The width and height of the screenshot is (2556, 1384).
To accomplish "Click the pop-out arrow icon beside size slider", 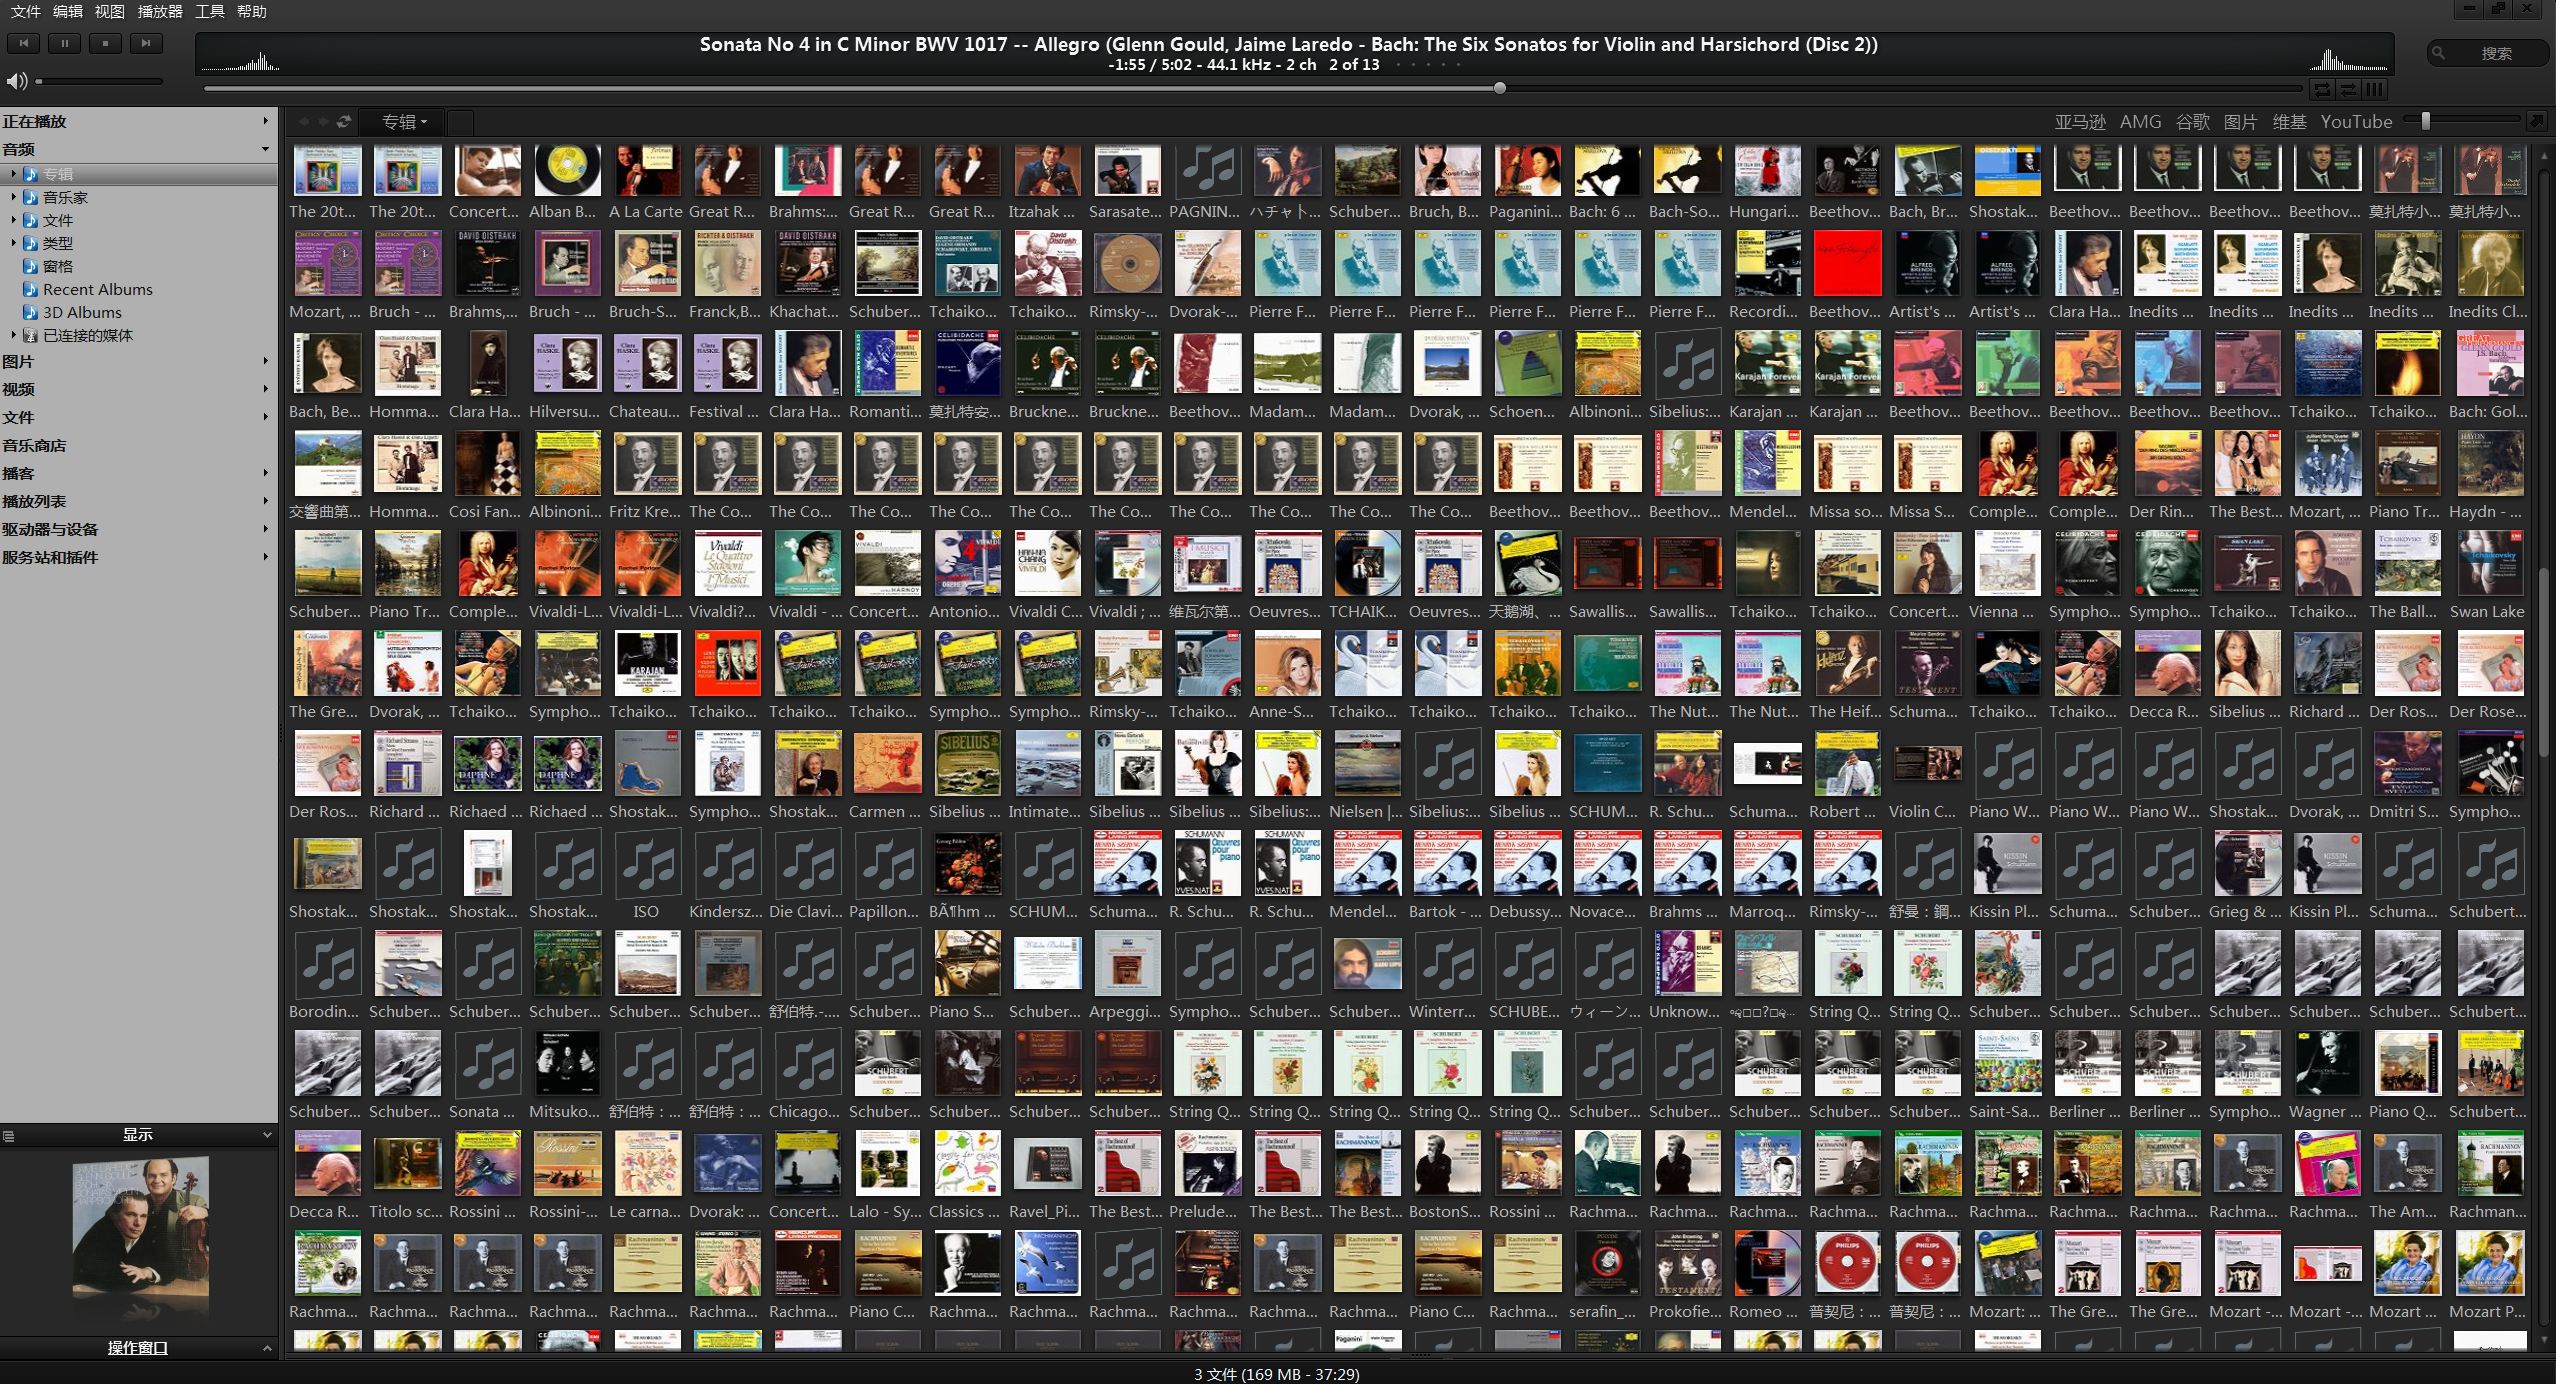I will point(2536,121).
